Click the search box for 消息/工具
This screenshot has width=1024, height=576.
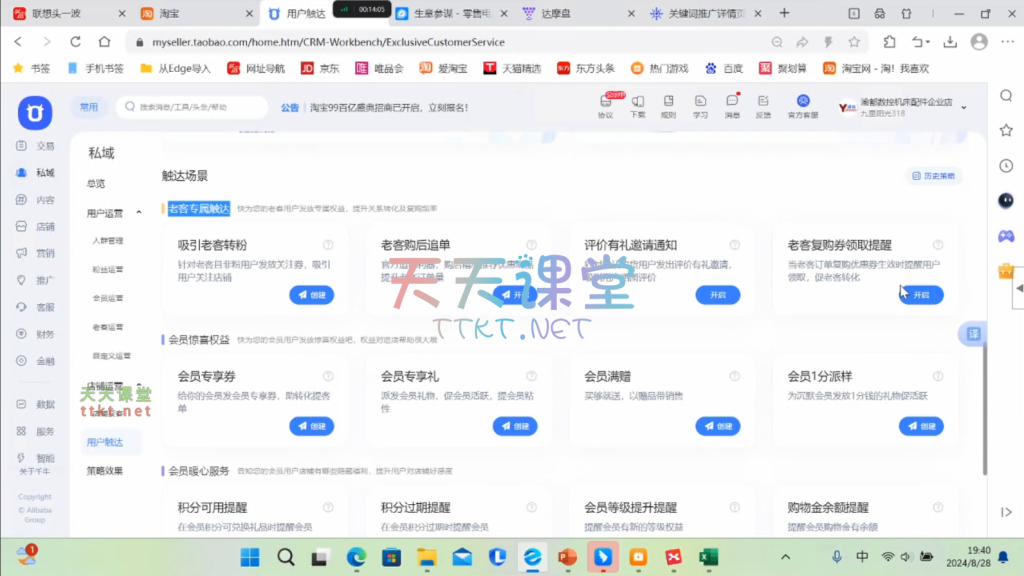pyautogui.click(x=192, y=107)
